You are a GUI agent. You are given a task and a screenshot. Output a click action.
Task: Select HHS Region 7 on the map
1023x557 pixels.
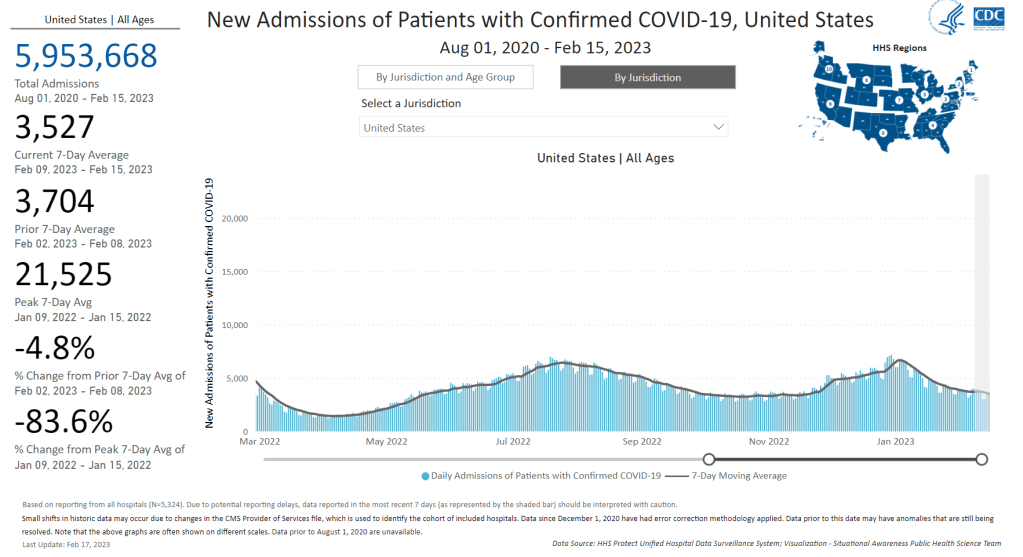(x=899, y=100)
